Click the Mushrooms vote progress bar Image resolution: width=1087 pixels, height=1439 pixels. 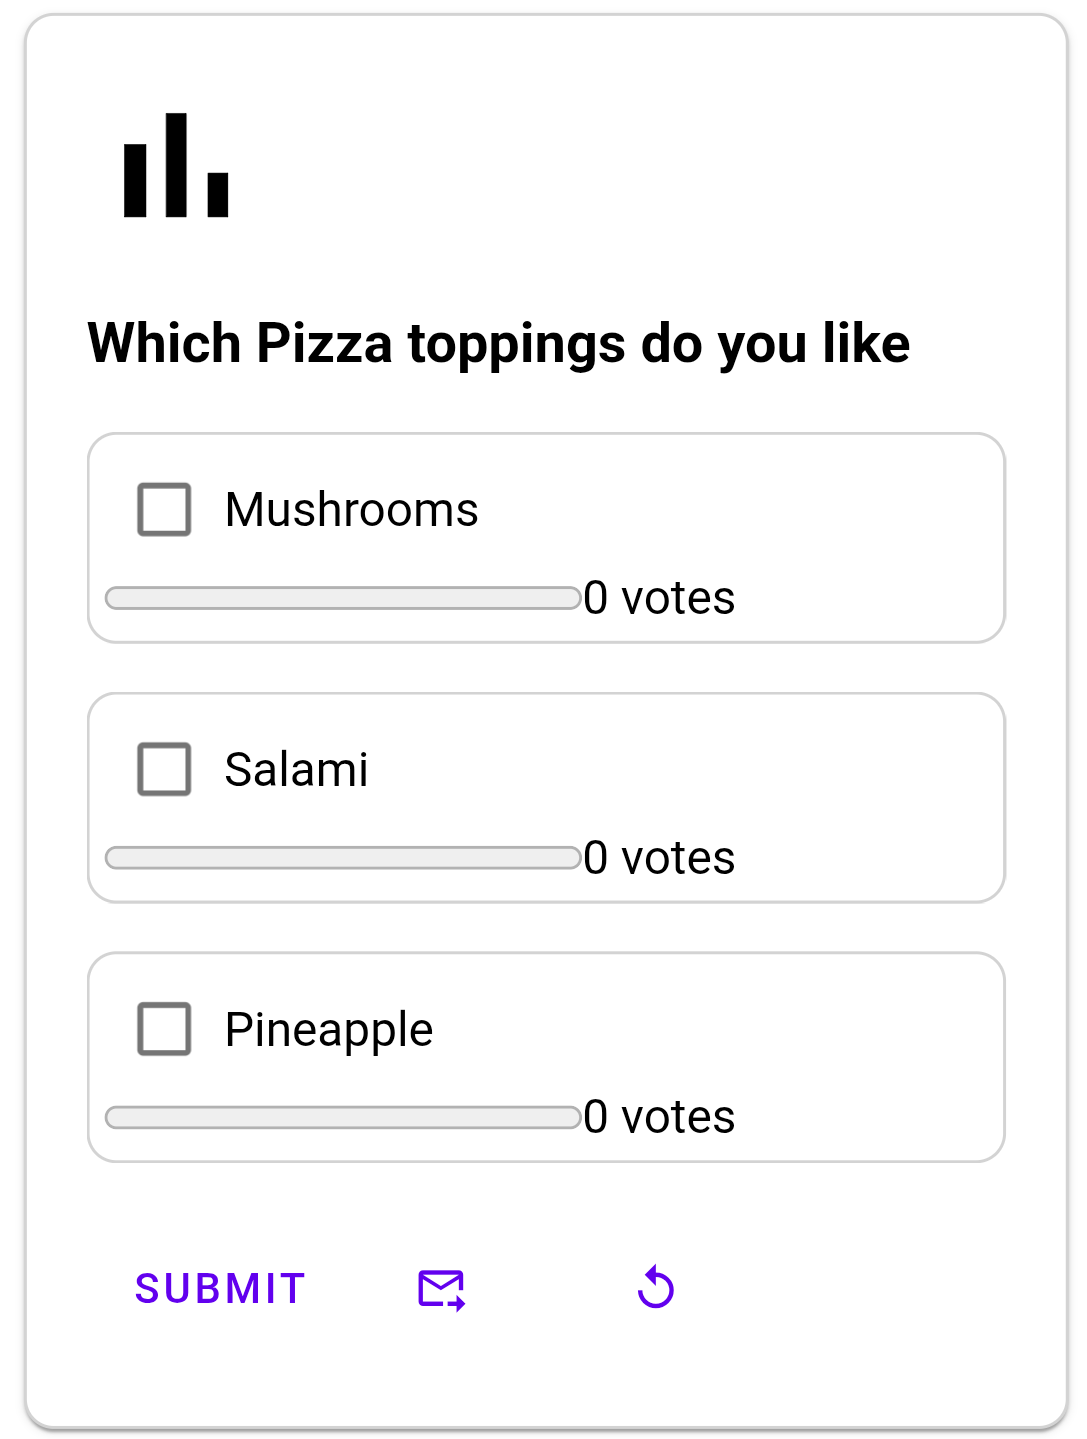click(x=345, y=595)
